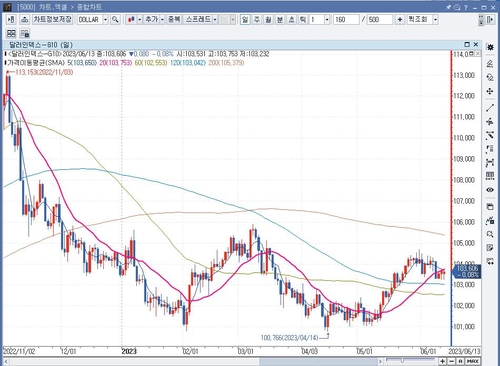Click the toolbar overflow scroll control
500x366 pixels.
point(481,20)
